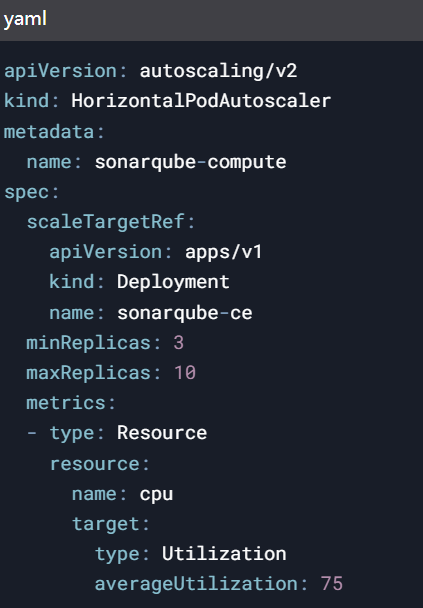Click the cpu name value
This screenshot has height=608, width=423.
pos(156,495)
